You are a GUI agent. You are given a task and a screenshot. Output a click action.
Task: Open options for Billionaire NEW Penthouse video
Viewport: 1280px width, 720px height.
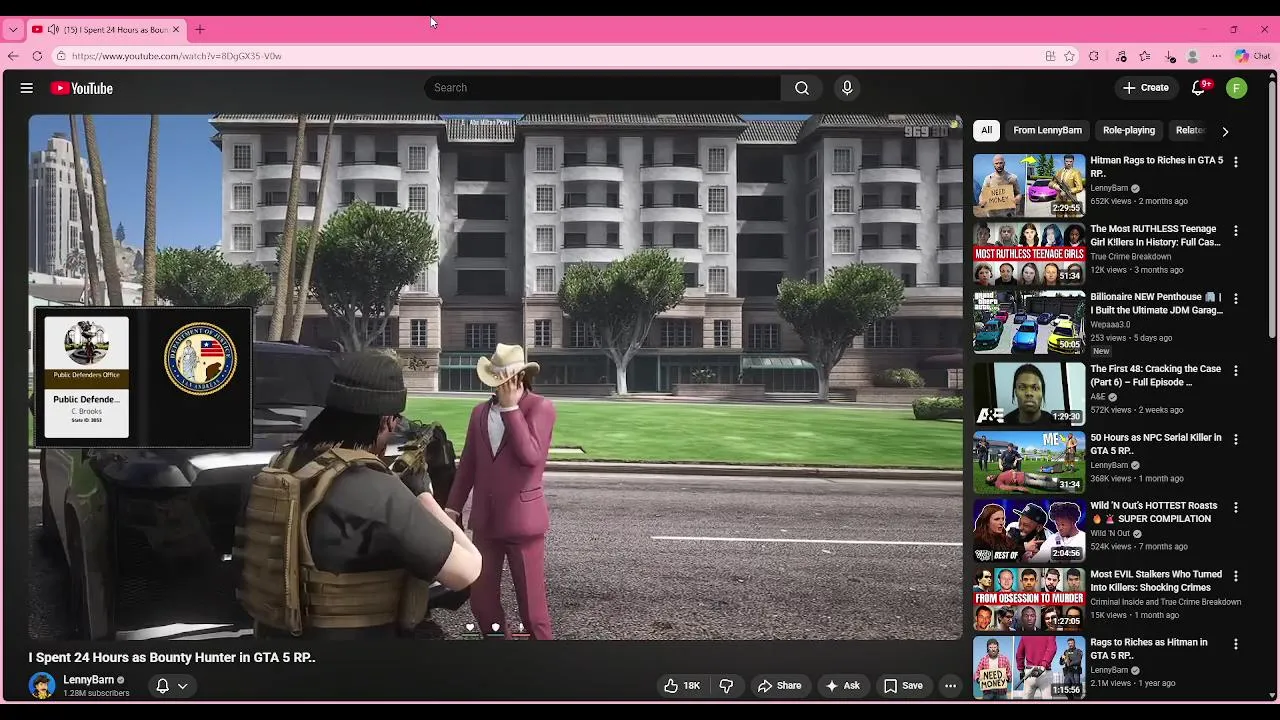point(1236,299)
